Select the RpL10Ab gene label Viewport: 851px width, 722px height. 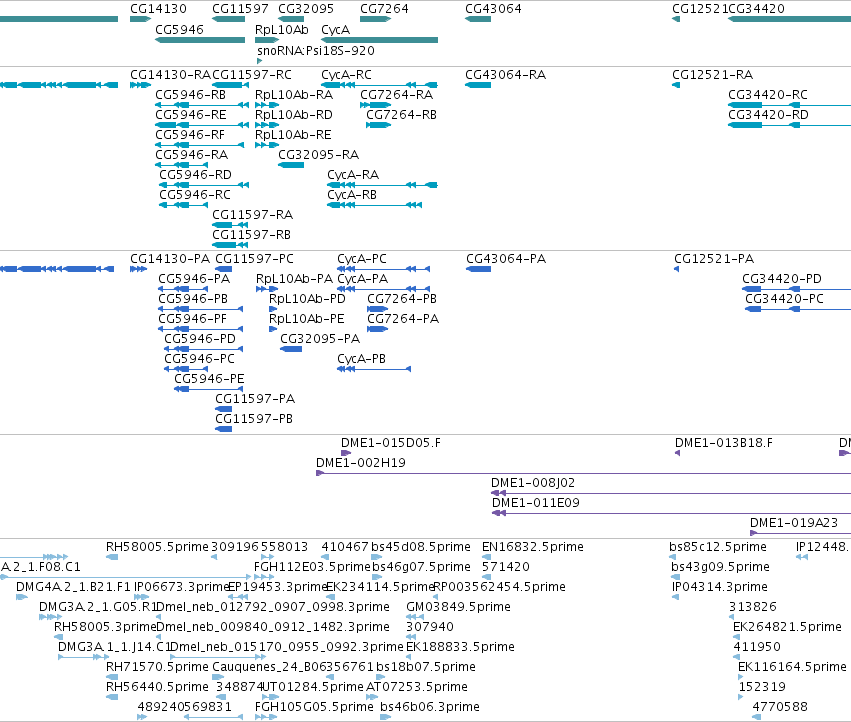[282, 30]
